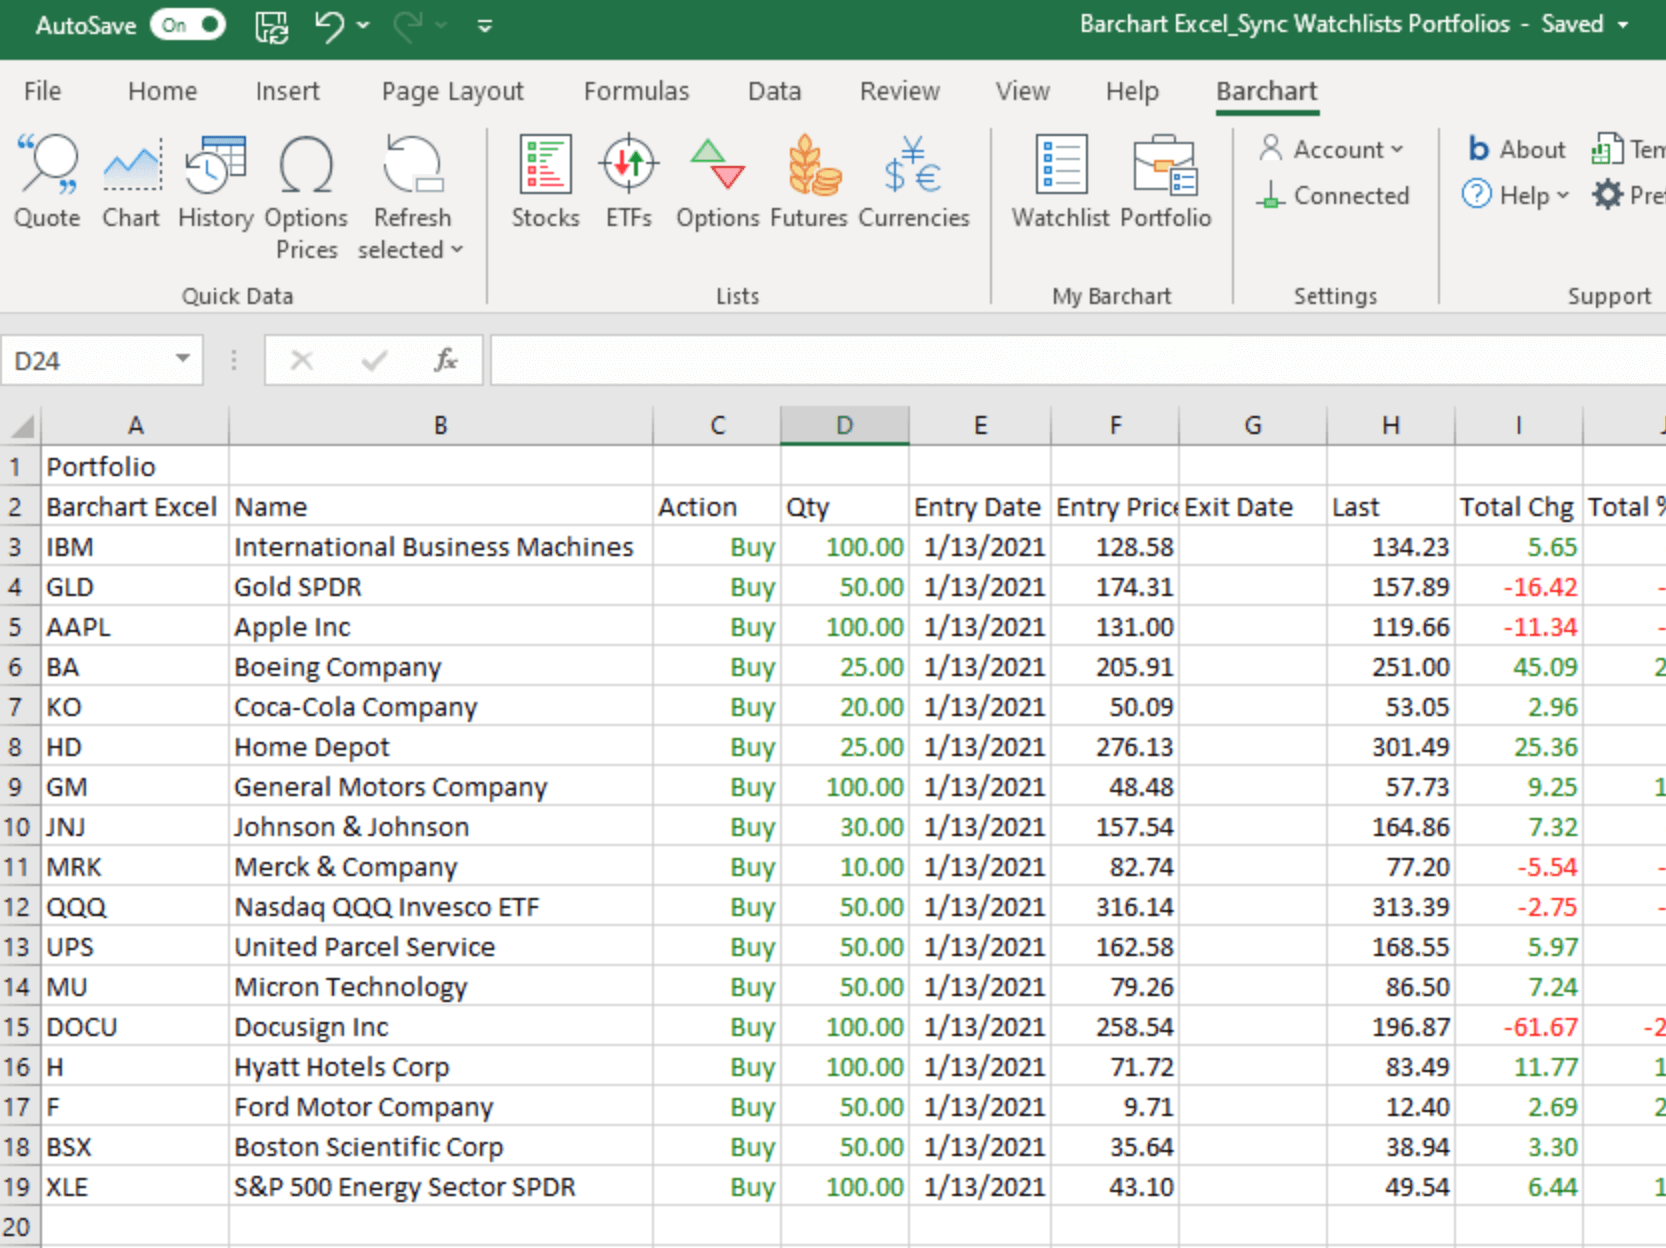Image resolution: width=1666 pixels, height=1248 pixels.
Task: Click the Currencies list icon
Action: [x=914, y=182]
